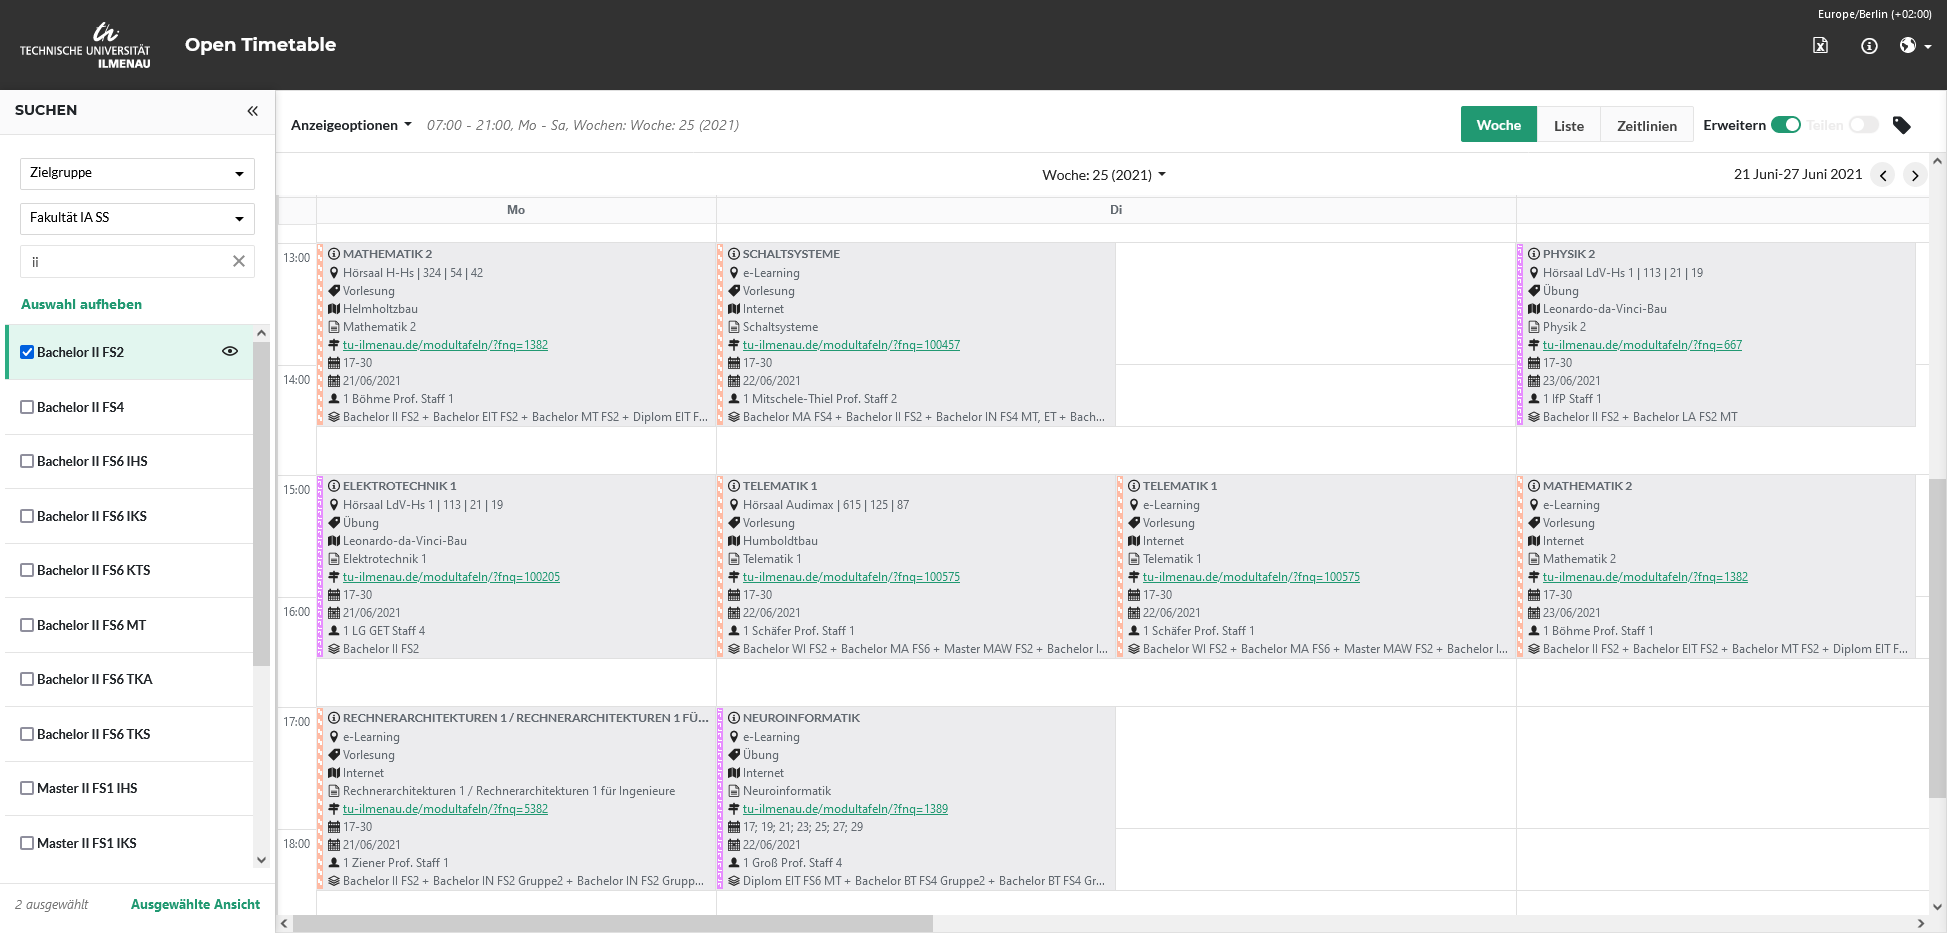Toggle visibility eye for Bachelor II FS2
This screenshot has height=933, width=1947.
230,351
